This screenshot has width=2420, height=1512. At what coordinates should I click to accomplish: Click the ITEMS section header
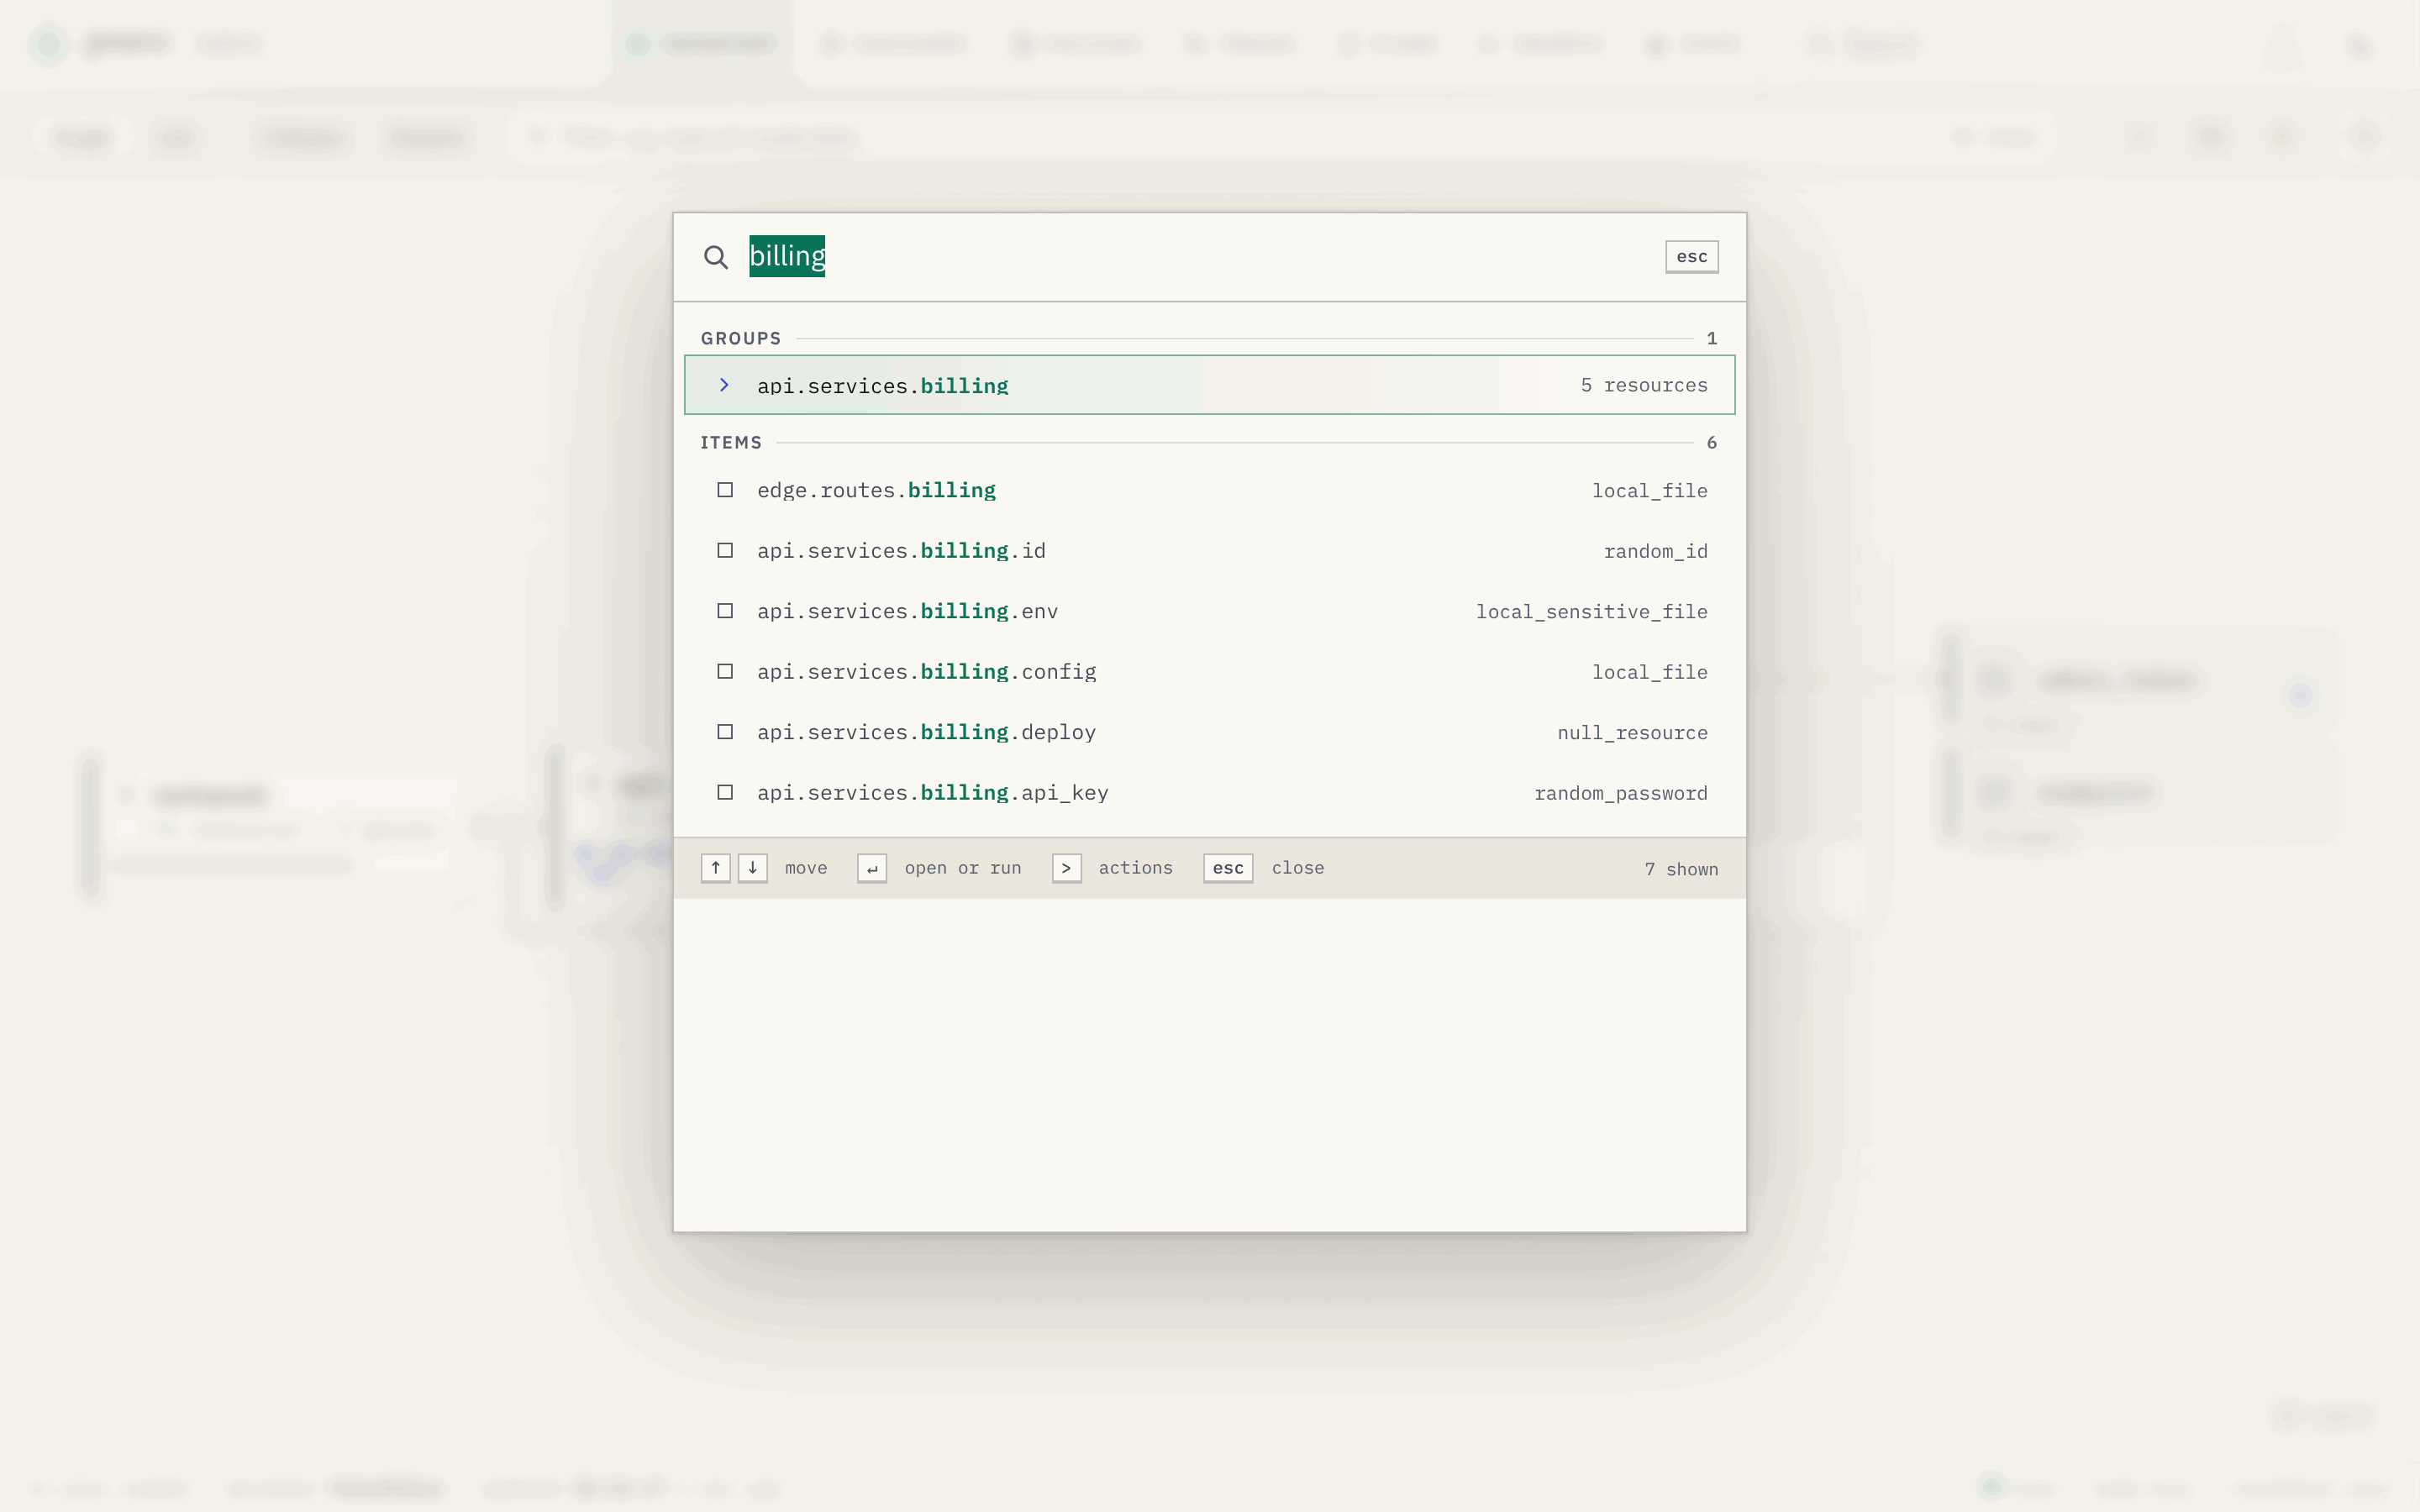click(731, 442)
